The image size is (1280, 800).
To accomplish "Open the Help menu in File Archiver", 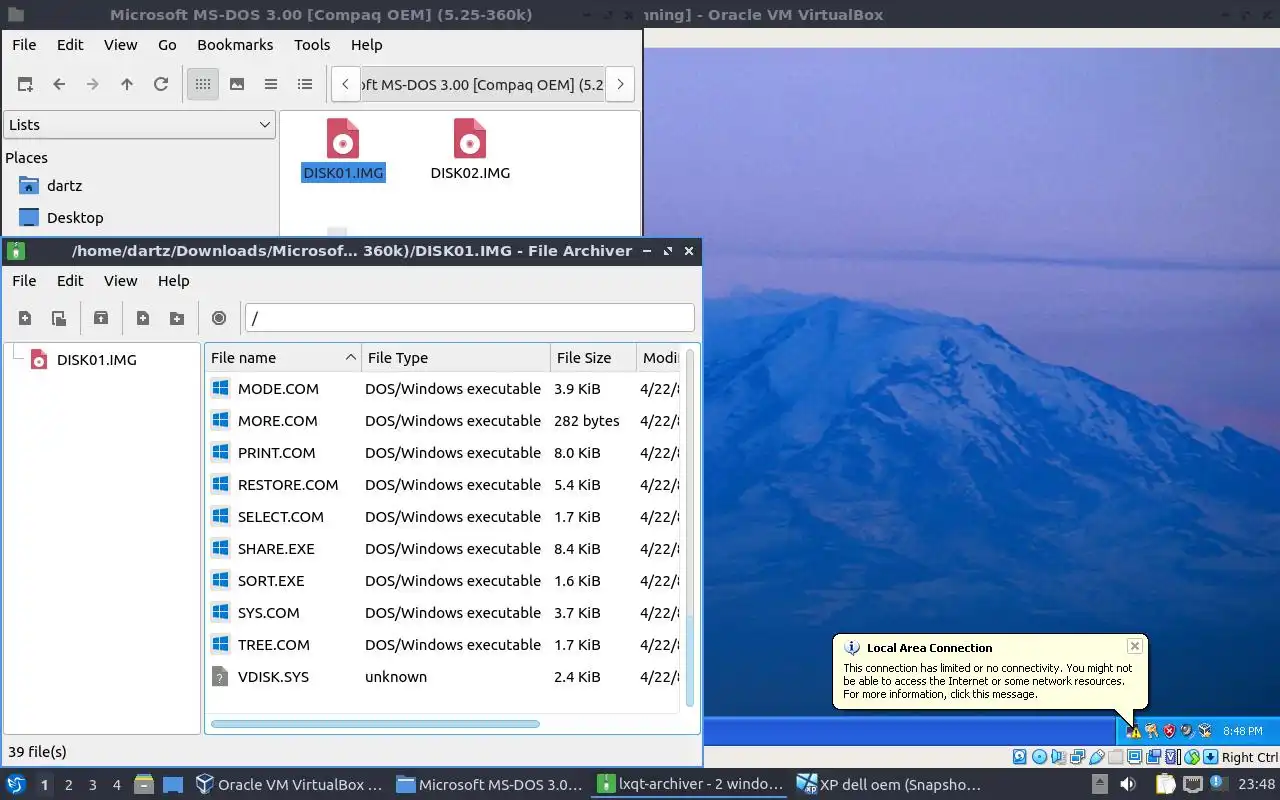I will click(x=173, y=280).
